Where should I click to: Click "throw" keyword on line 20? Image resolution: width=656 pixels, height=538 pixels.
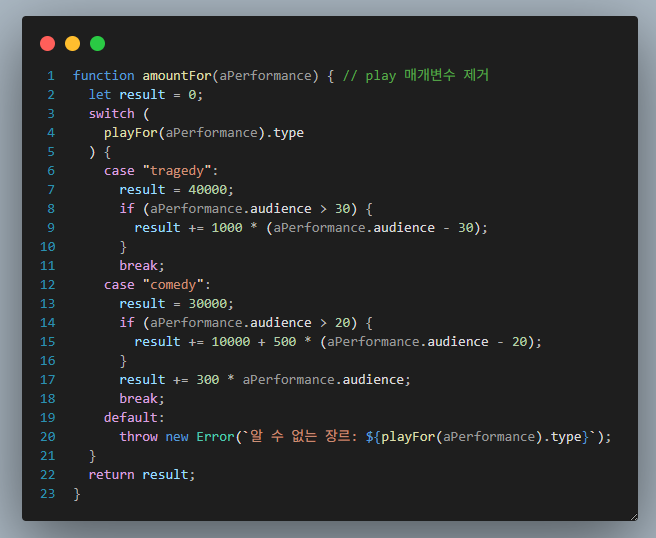pyautogui.click(x=138, y=437)
